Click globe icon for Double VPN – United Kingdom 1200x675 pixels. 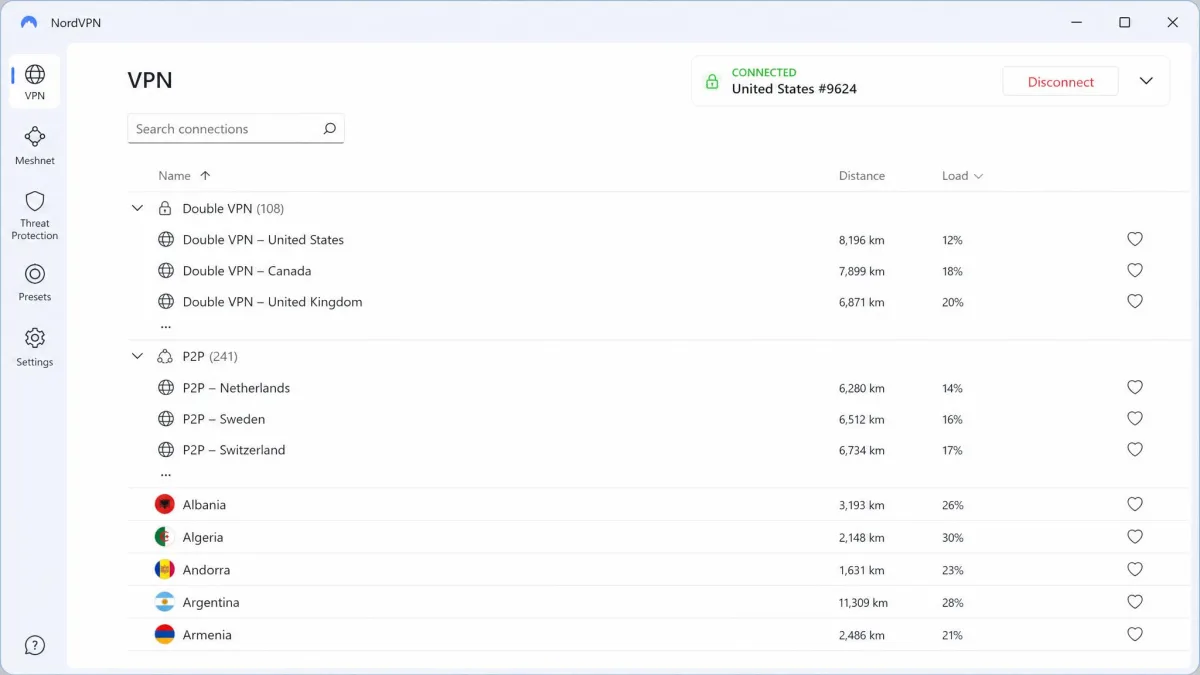pos(166,301)
